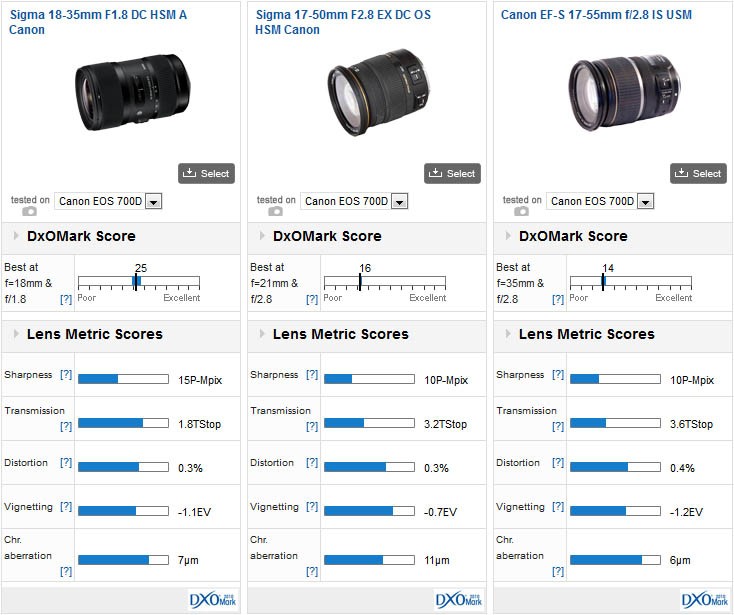Click help icon below Sigma 17-50mm Best at

[312, 299]
